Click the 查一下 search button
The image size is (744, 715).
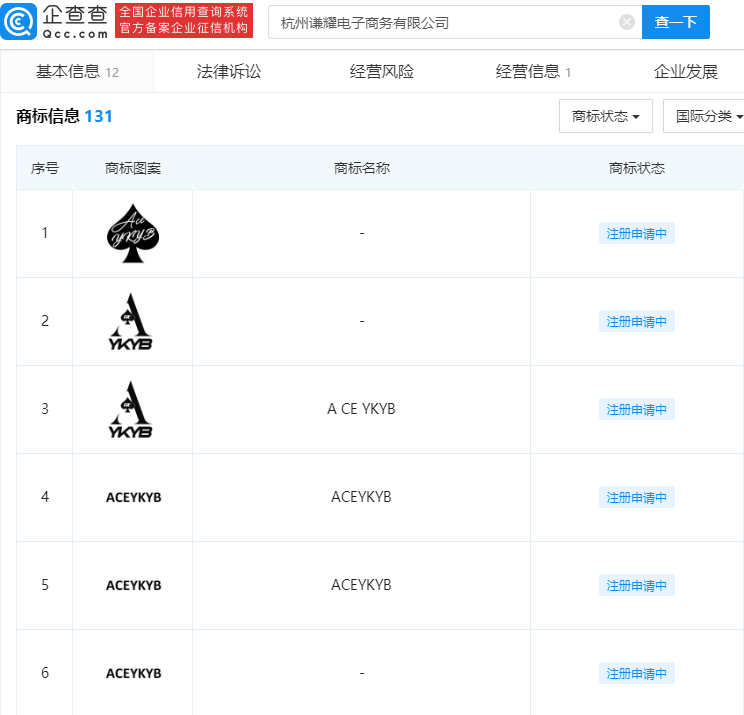click(x=676, y=22)
